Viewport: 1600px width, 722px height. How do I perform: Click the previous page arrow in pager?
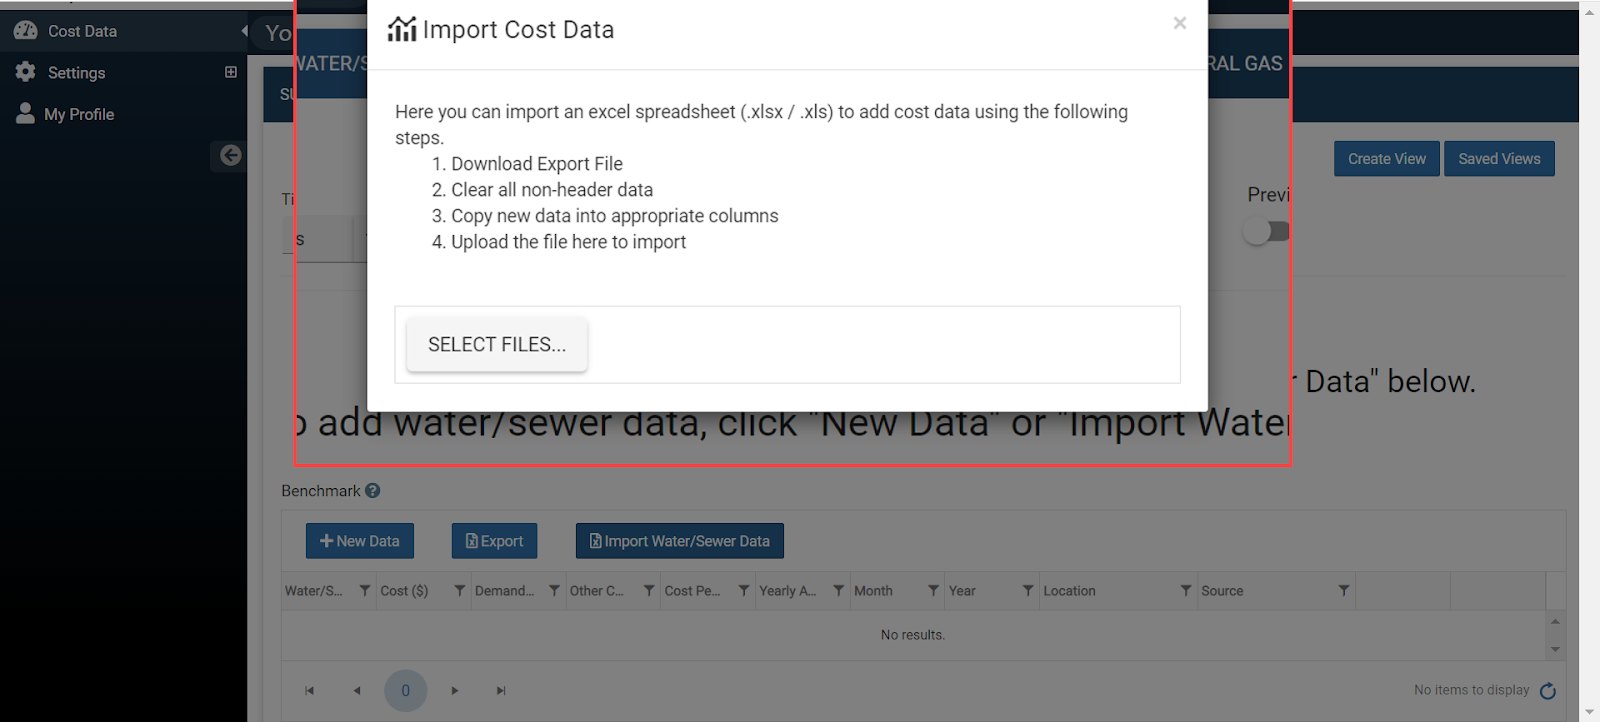click(357, 691)
